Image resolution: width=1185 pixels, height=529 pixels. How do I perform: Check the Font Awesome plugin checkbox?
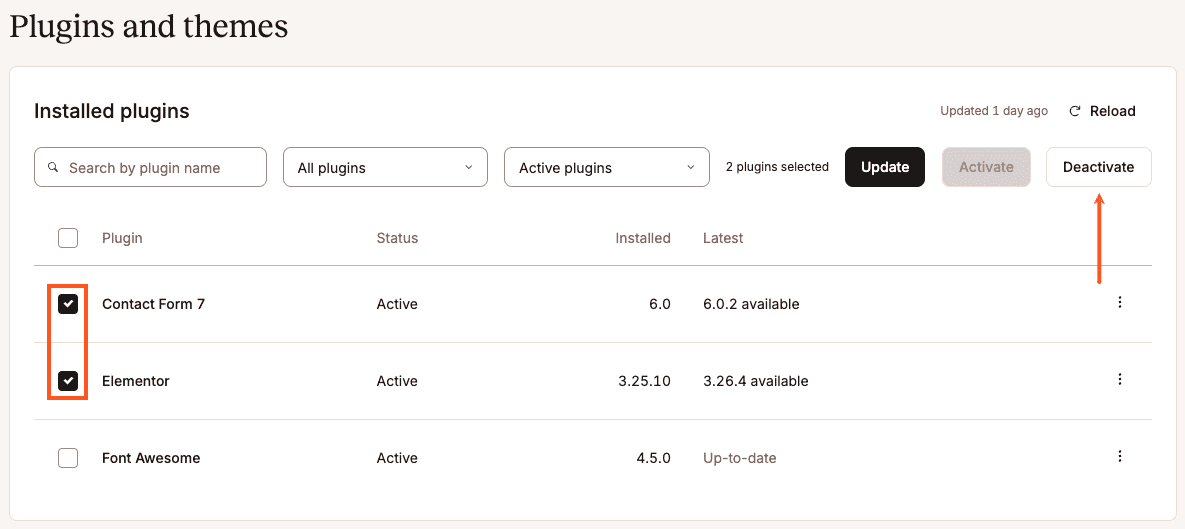[x=68, y=458]
